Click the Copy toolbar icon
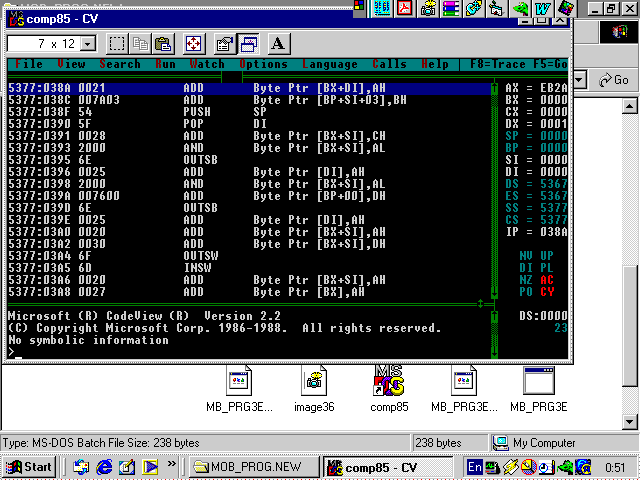Viewport: 640px width, 481px height. click(140, 44)
